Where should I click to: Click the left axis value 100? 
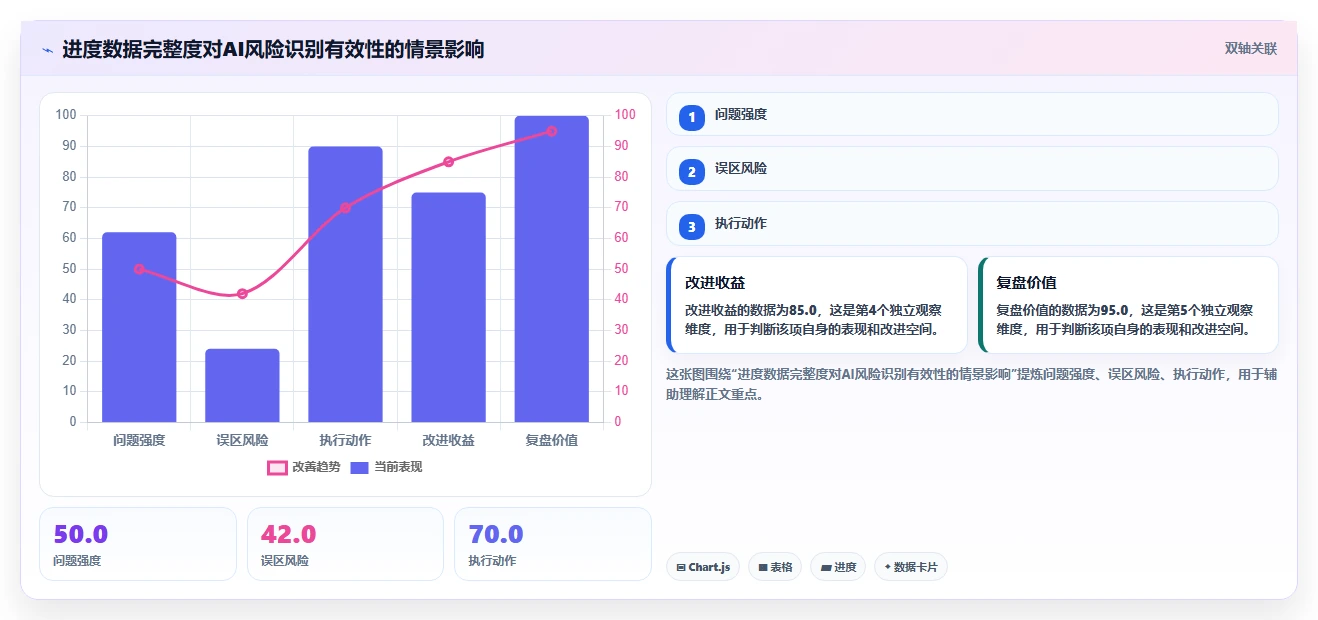[66, 115]
